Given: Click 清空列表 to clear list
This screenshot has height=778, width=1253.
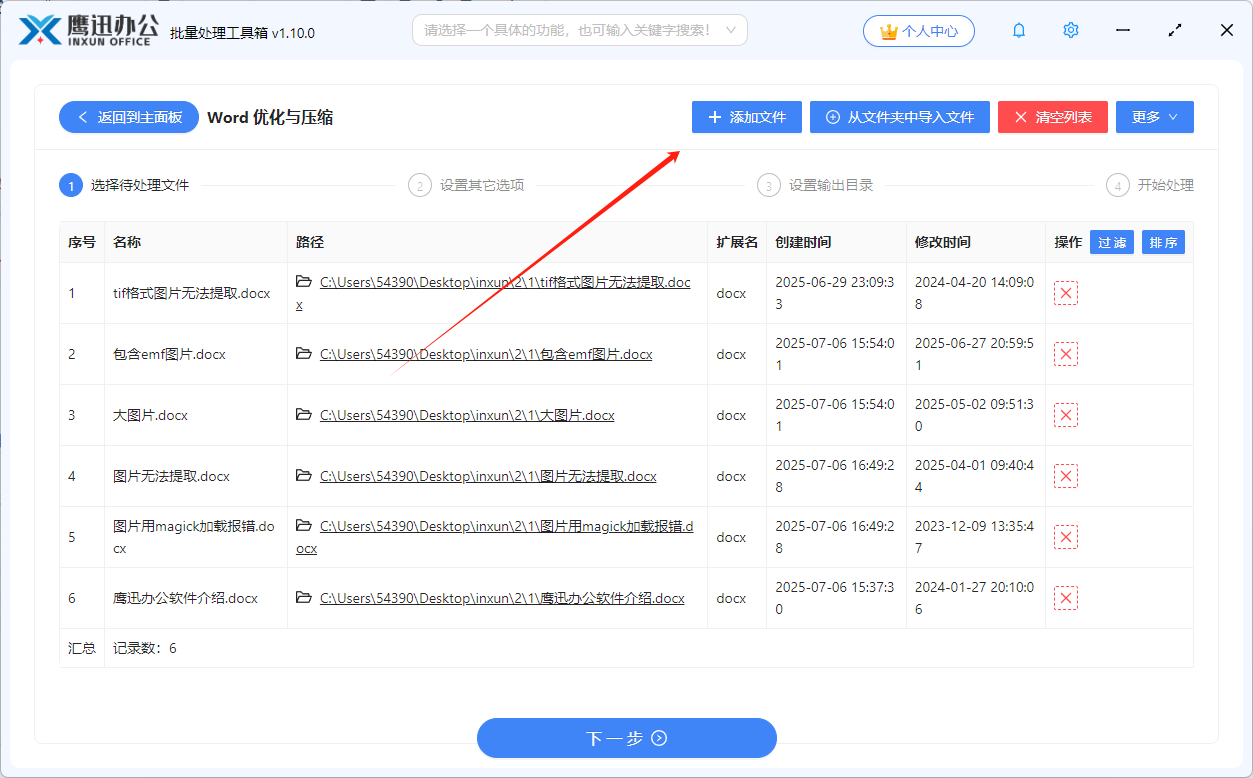Looking at the screenshot, I should [x=1053, y=117].
